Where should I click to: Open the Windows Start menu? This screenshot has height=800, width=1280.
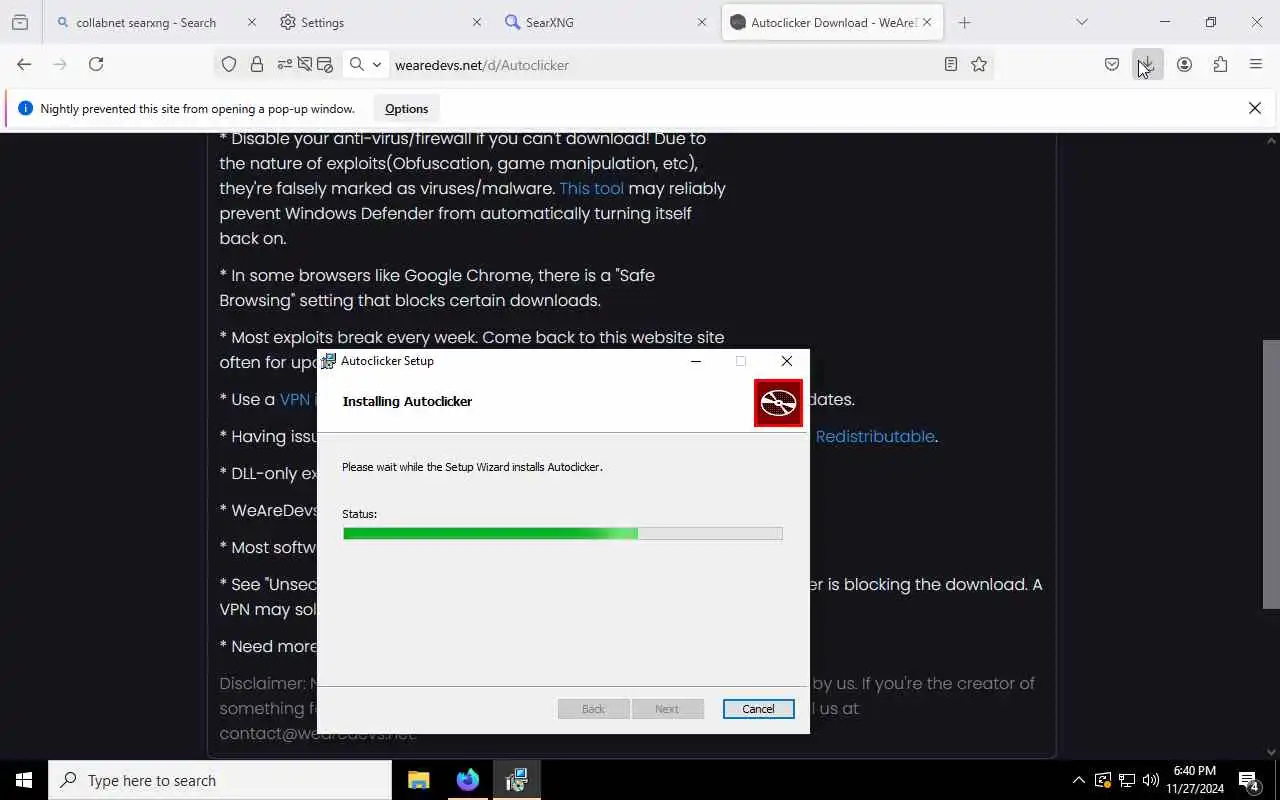tap(24, 780)
